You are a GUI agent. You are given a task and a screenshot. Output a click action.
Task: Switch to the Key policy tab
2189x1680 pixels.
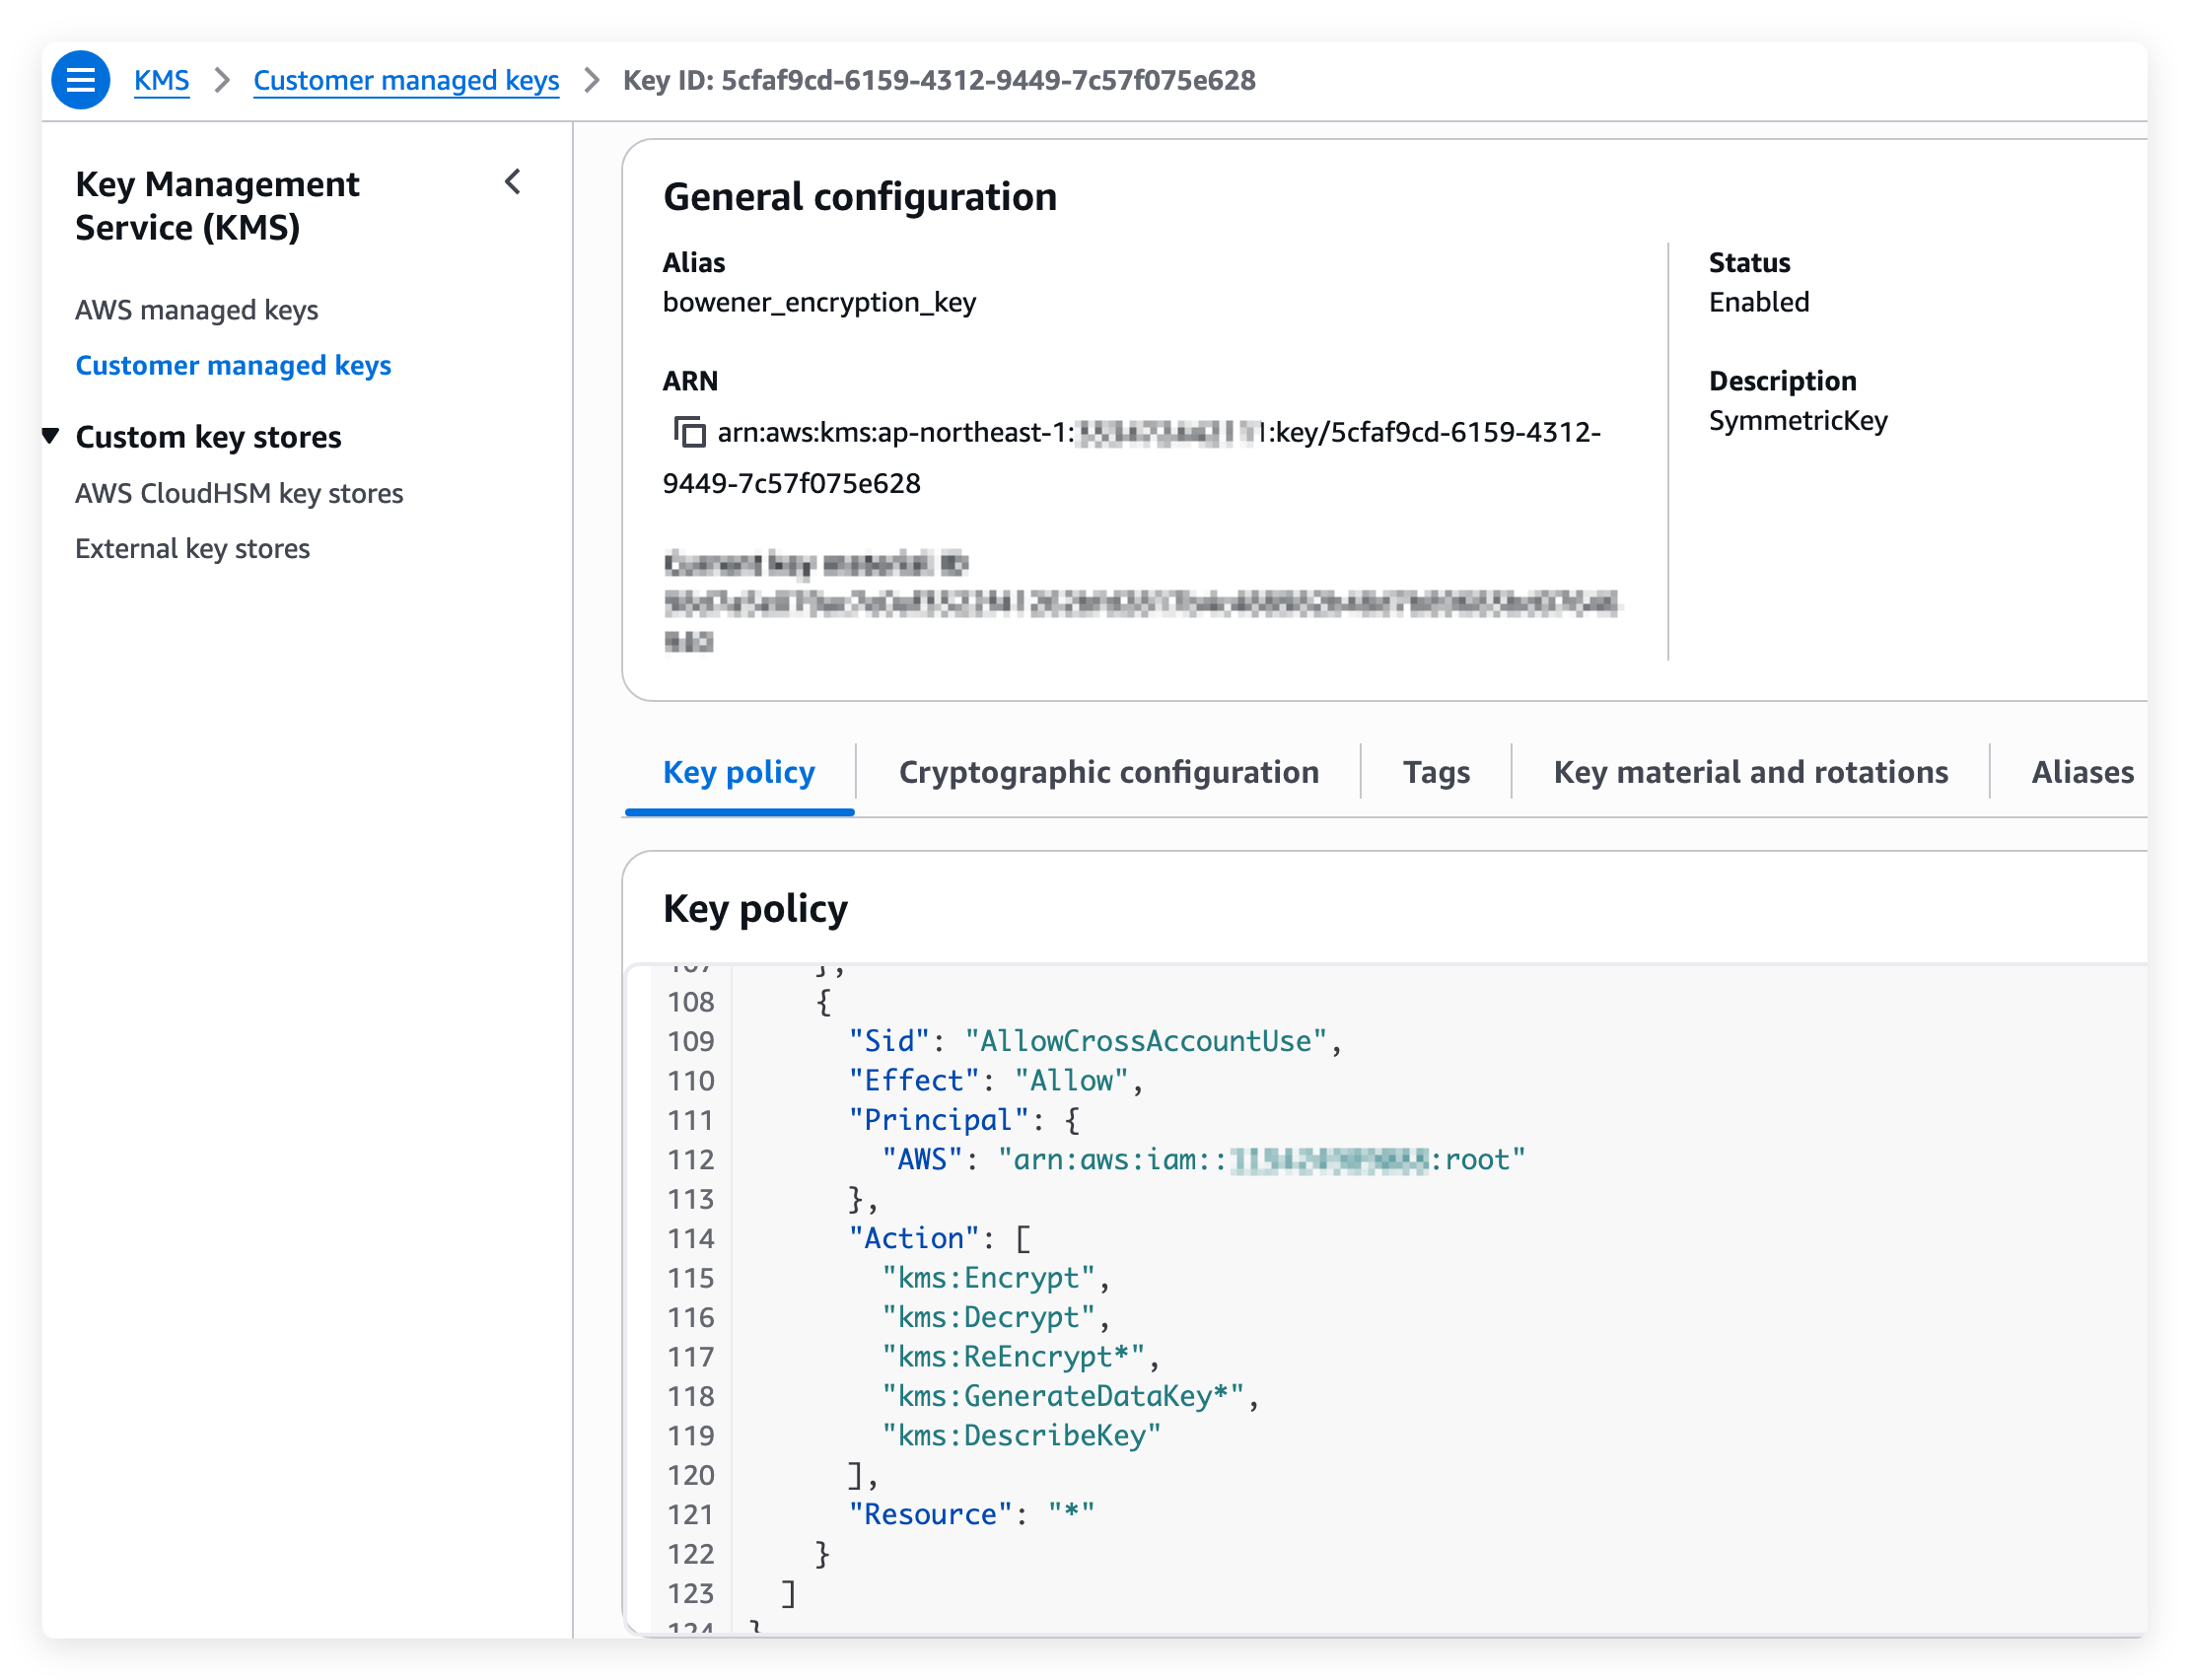[738, 772]
